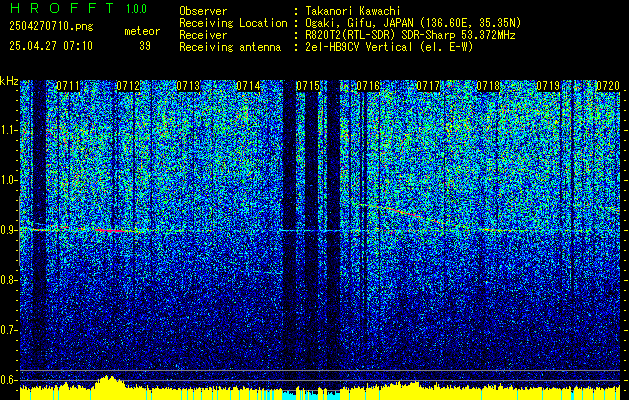Click the Receiver label
Image resolution: width=629 pixels, height=400 pixels.
[x=203, y=35]
